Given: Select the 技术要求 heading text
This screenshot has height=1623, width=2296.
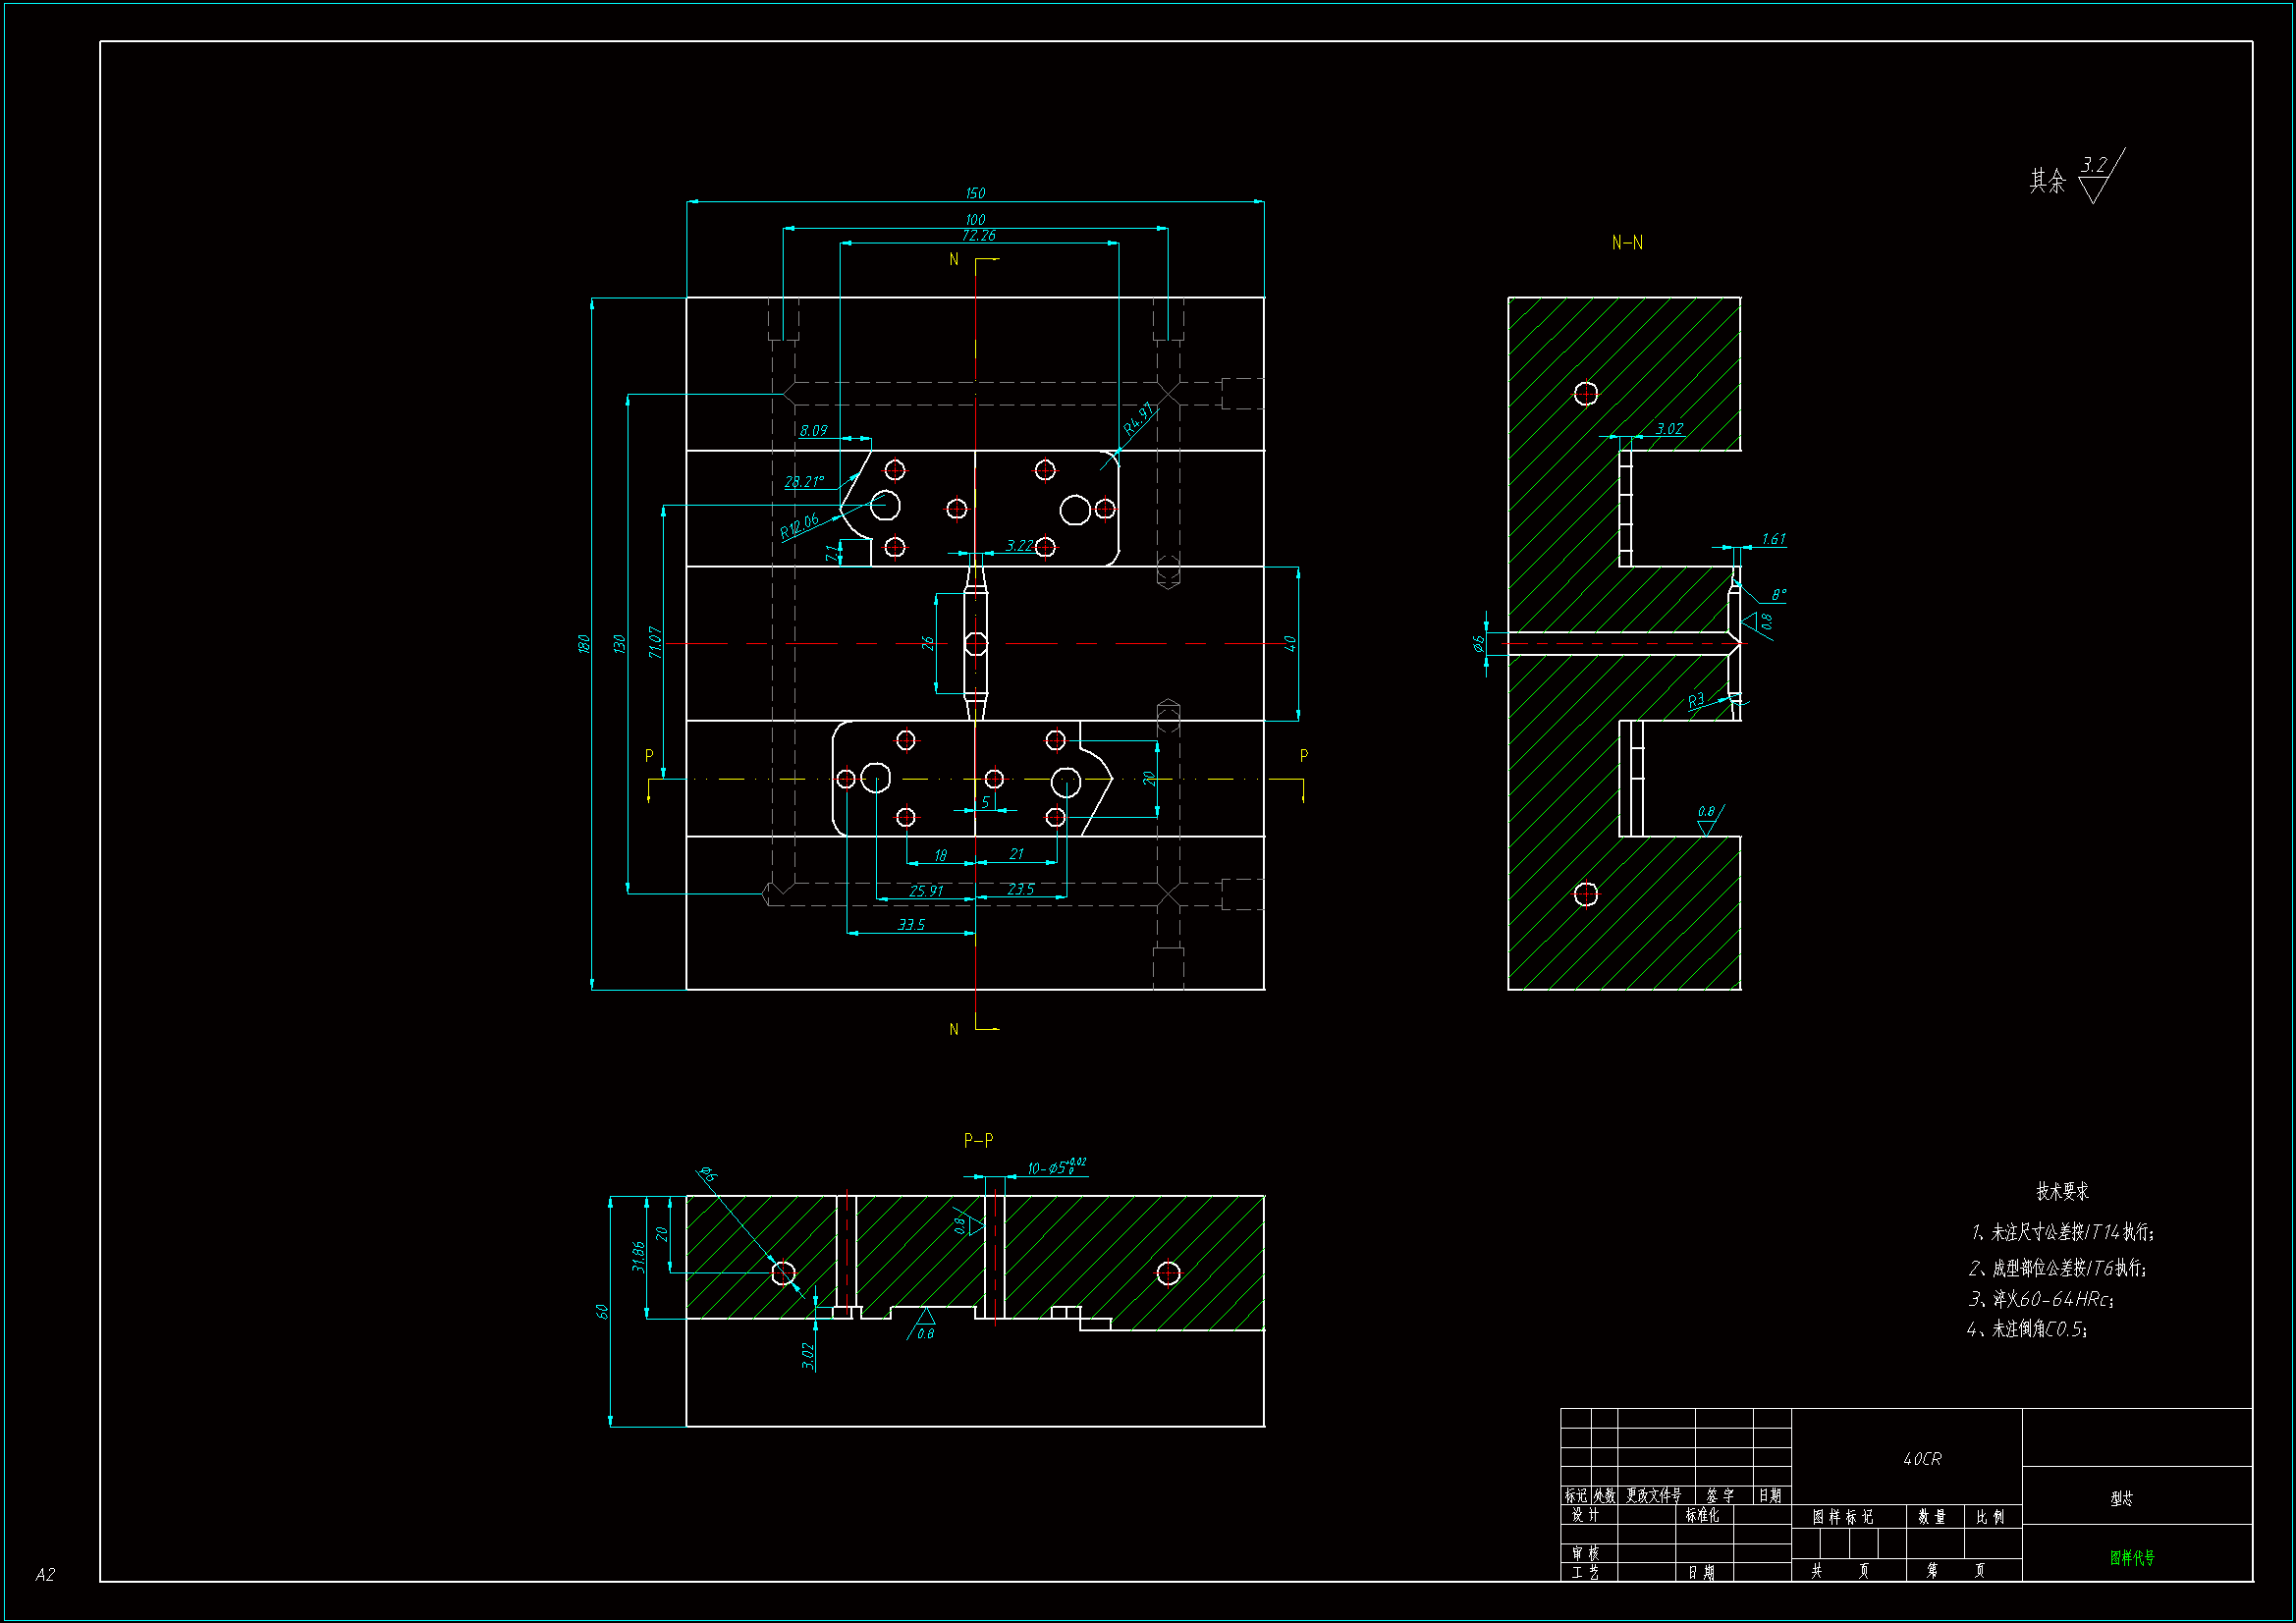Looking at the screenshot, I should click(2063, 1191).
